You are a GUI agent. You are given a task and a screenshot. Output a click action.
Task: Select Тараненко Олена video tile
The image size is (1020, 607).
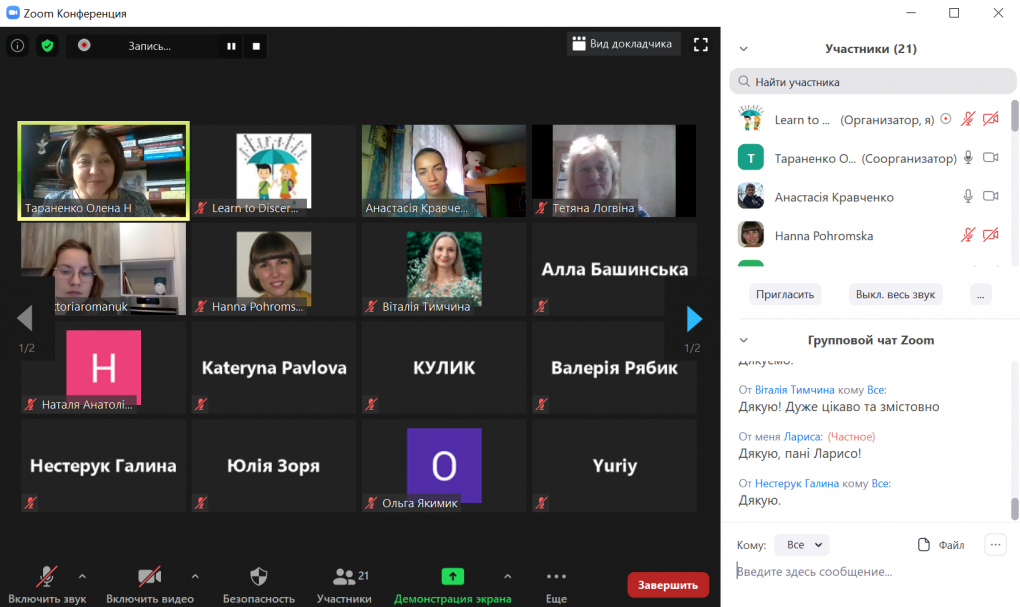pos(103,170)
